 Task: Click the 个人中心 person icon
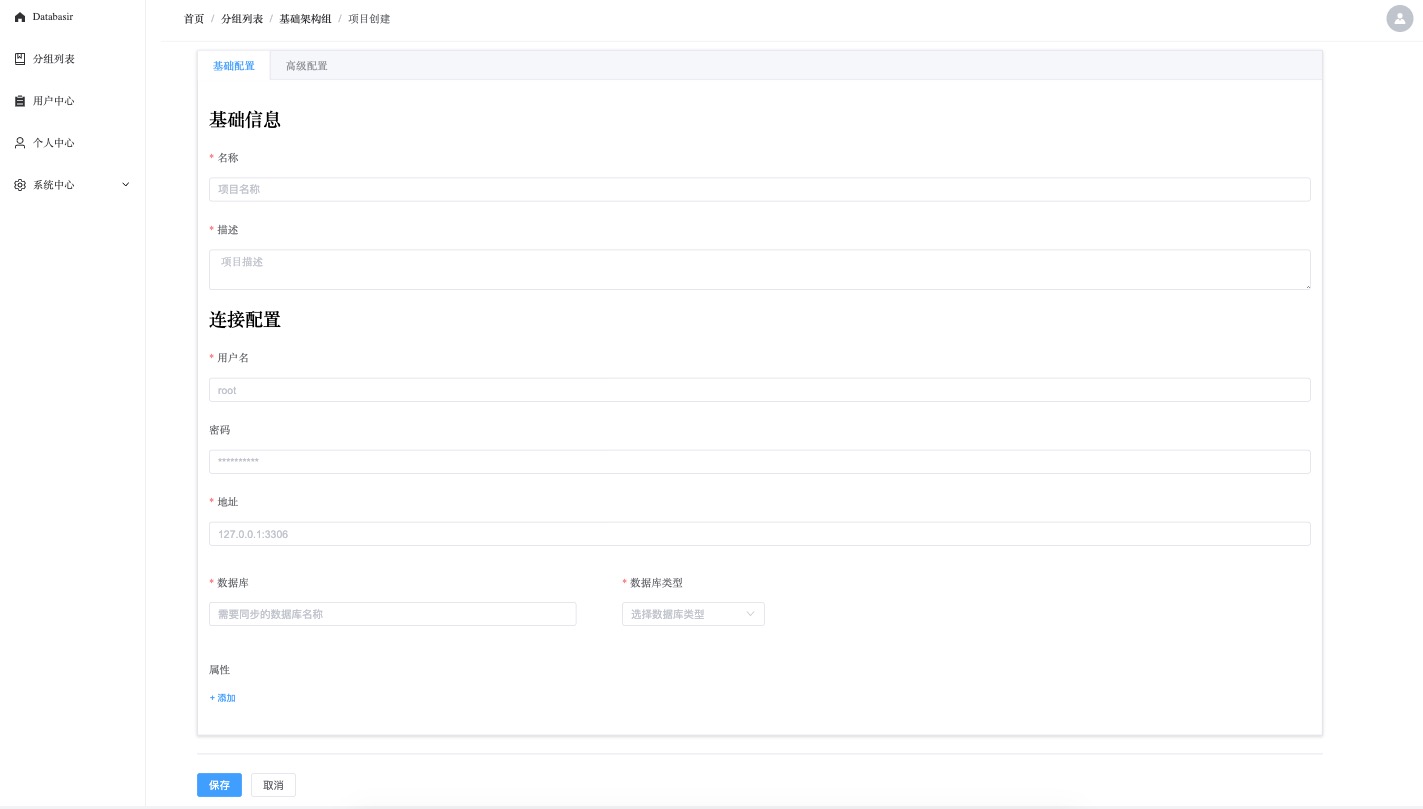pyautogui.click(x=20, y=143)
